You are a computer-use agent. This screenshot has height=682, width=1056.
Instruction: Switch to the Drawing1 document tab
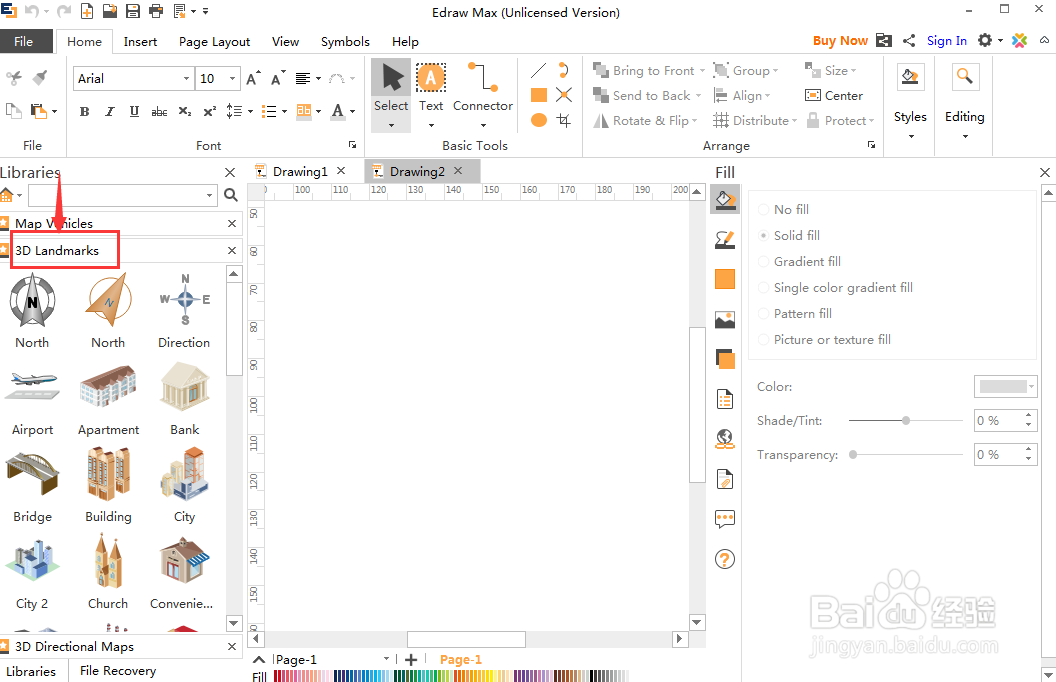pos(300,172)
